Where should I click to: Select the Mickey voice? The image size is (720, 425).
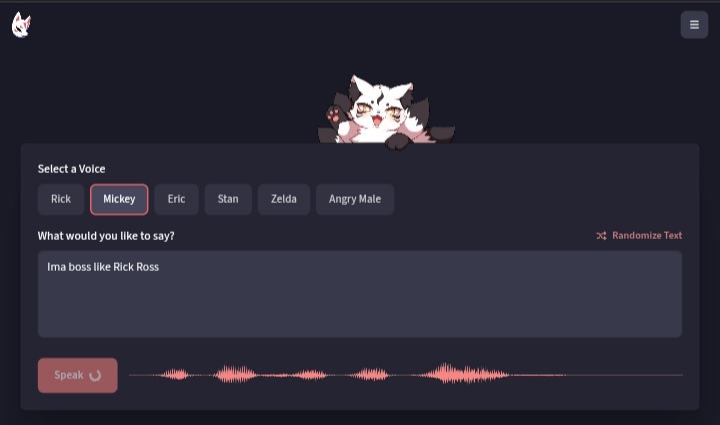[x=119, y=199]
